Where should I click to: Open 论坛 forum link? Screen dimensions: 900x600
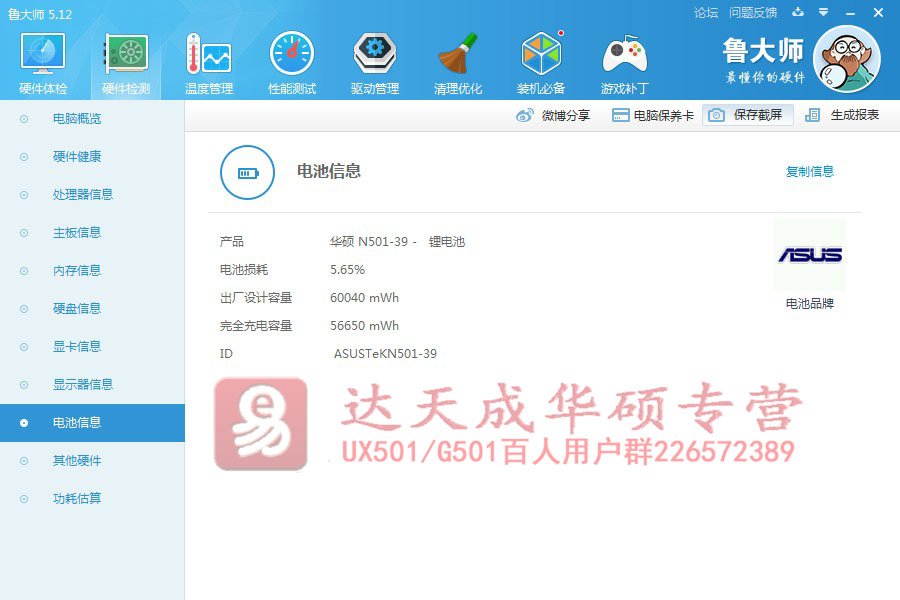(706, 13)
